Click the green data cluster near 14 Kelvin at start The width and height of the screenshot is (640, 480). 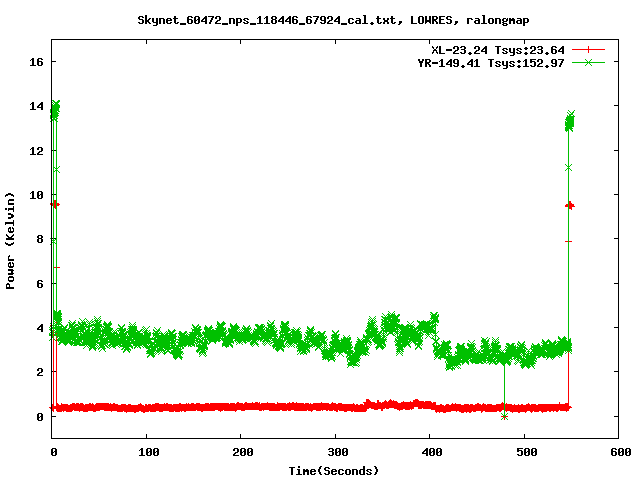click(55, 111)
